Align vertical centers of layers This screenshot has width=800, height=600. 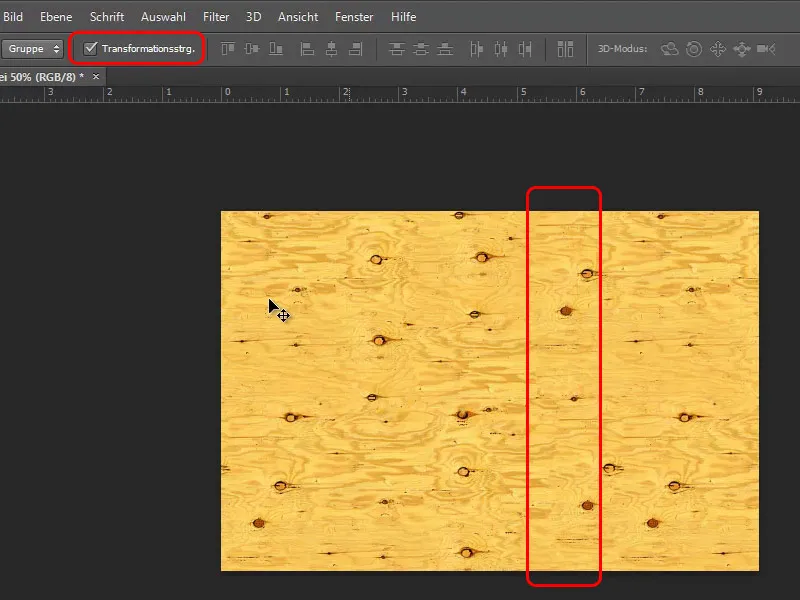coord(252,49)
